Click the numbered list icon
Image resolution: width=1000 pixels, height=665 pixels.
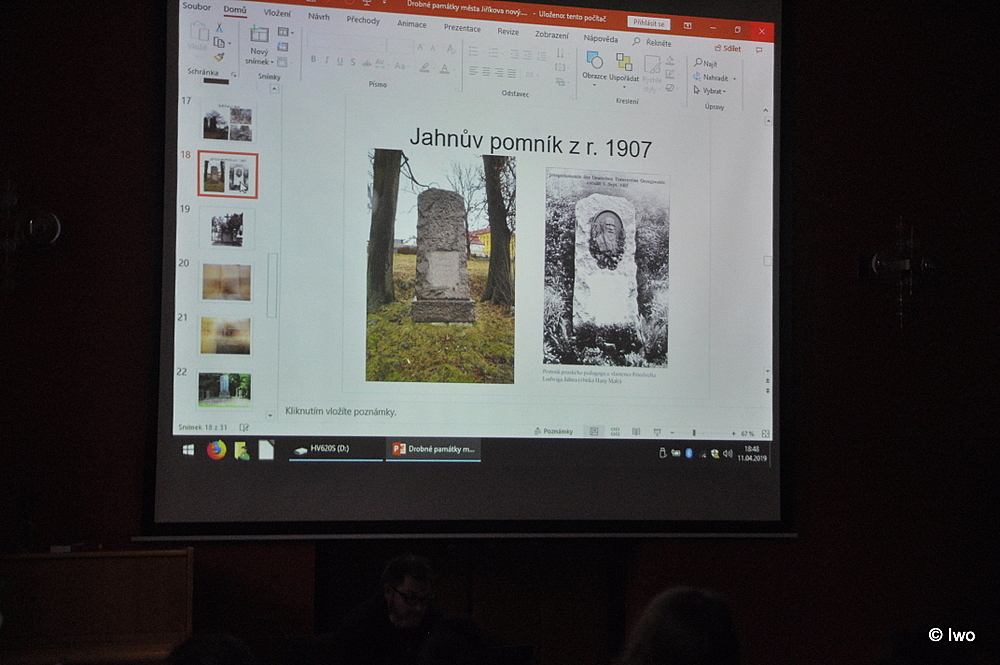coord(493,52)
